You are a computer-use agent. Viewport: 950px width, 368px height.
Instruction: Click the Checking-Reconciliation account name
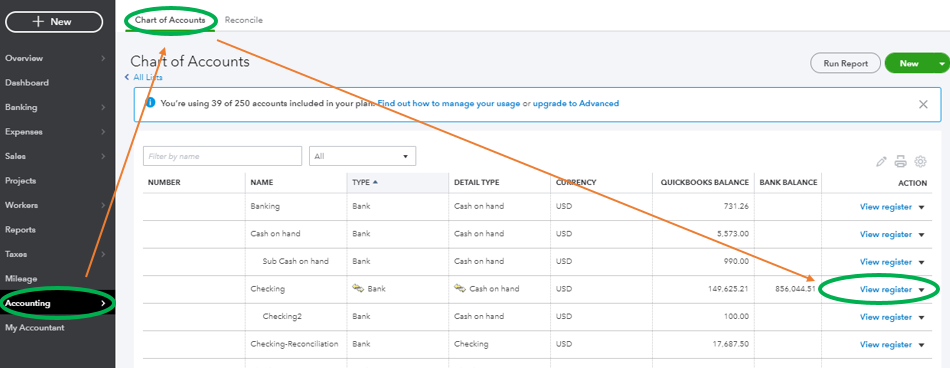click(x=294, y=344)
